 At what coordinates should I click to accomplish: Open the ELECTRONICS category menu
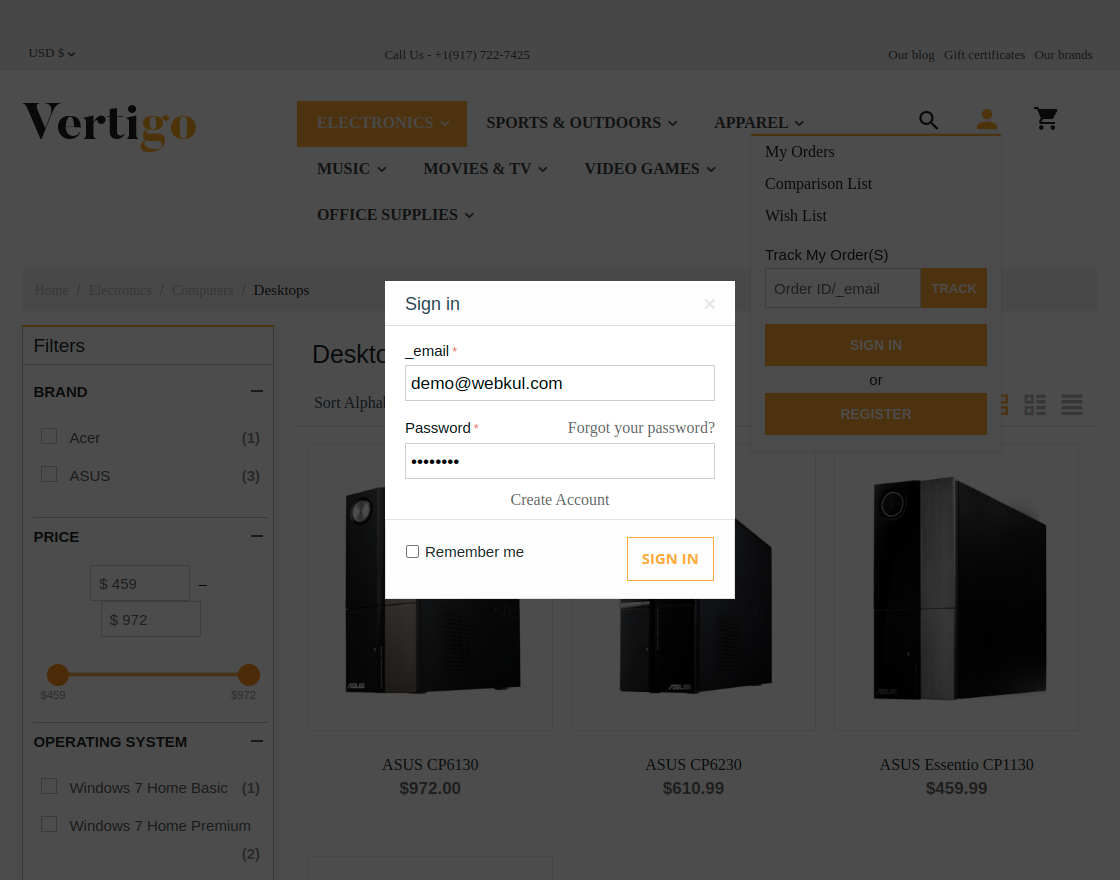point(381,122)
